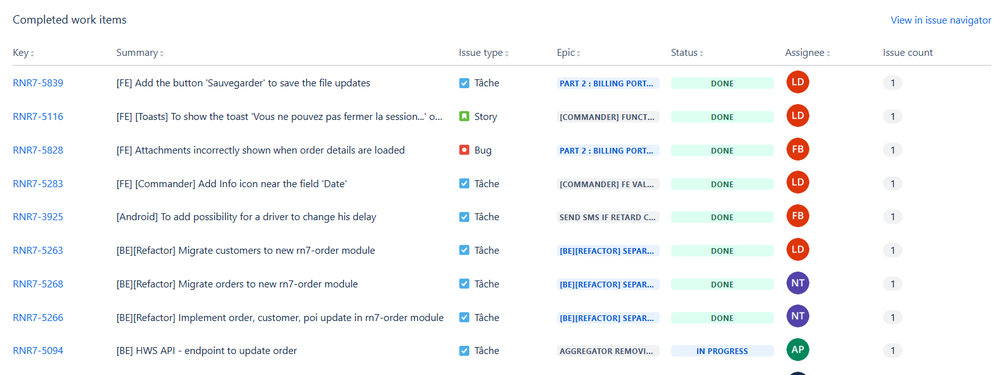Open LD assignee avatar on RNR7-5839 row
Screen dimensions: 999x375
pos(798,82)
